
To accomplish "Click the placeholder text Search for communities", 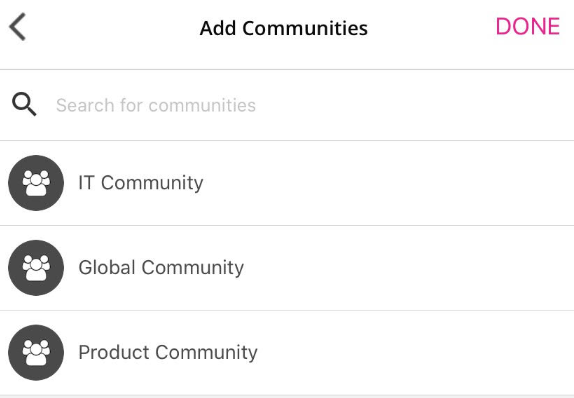I will pyautogui.click(x=156, y=105).
